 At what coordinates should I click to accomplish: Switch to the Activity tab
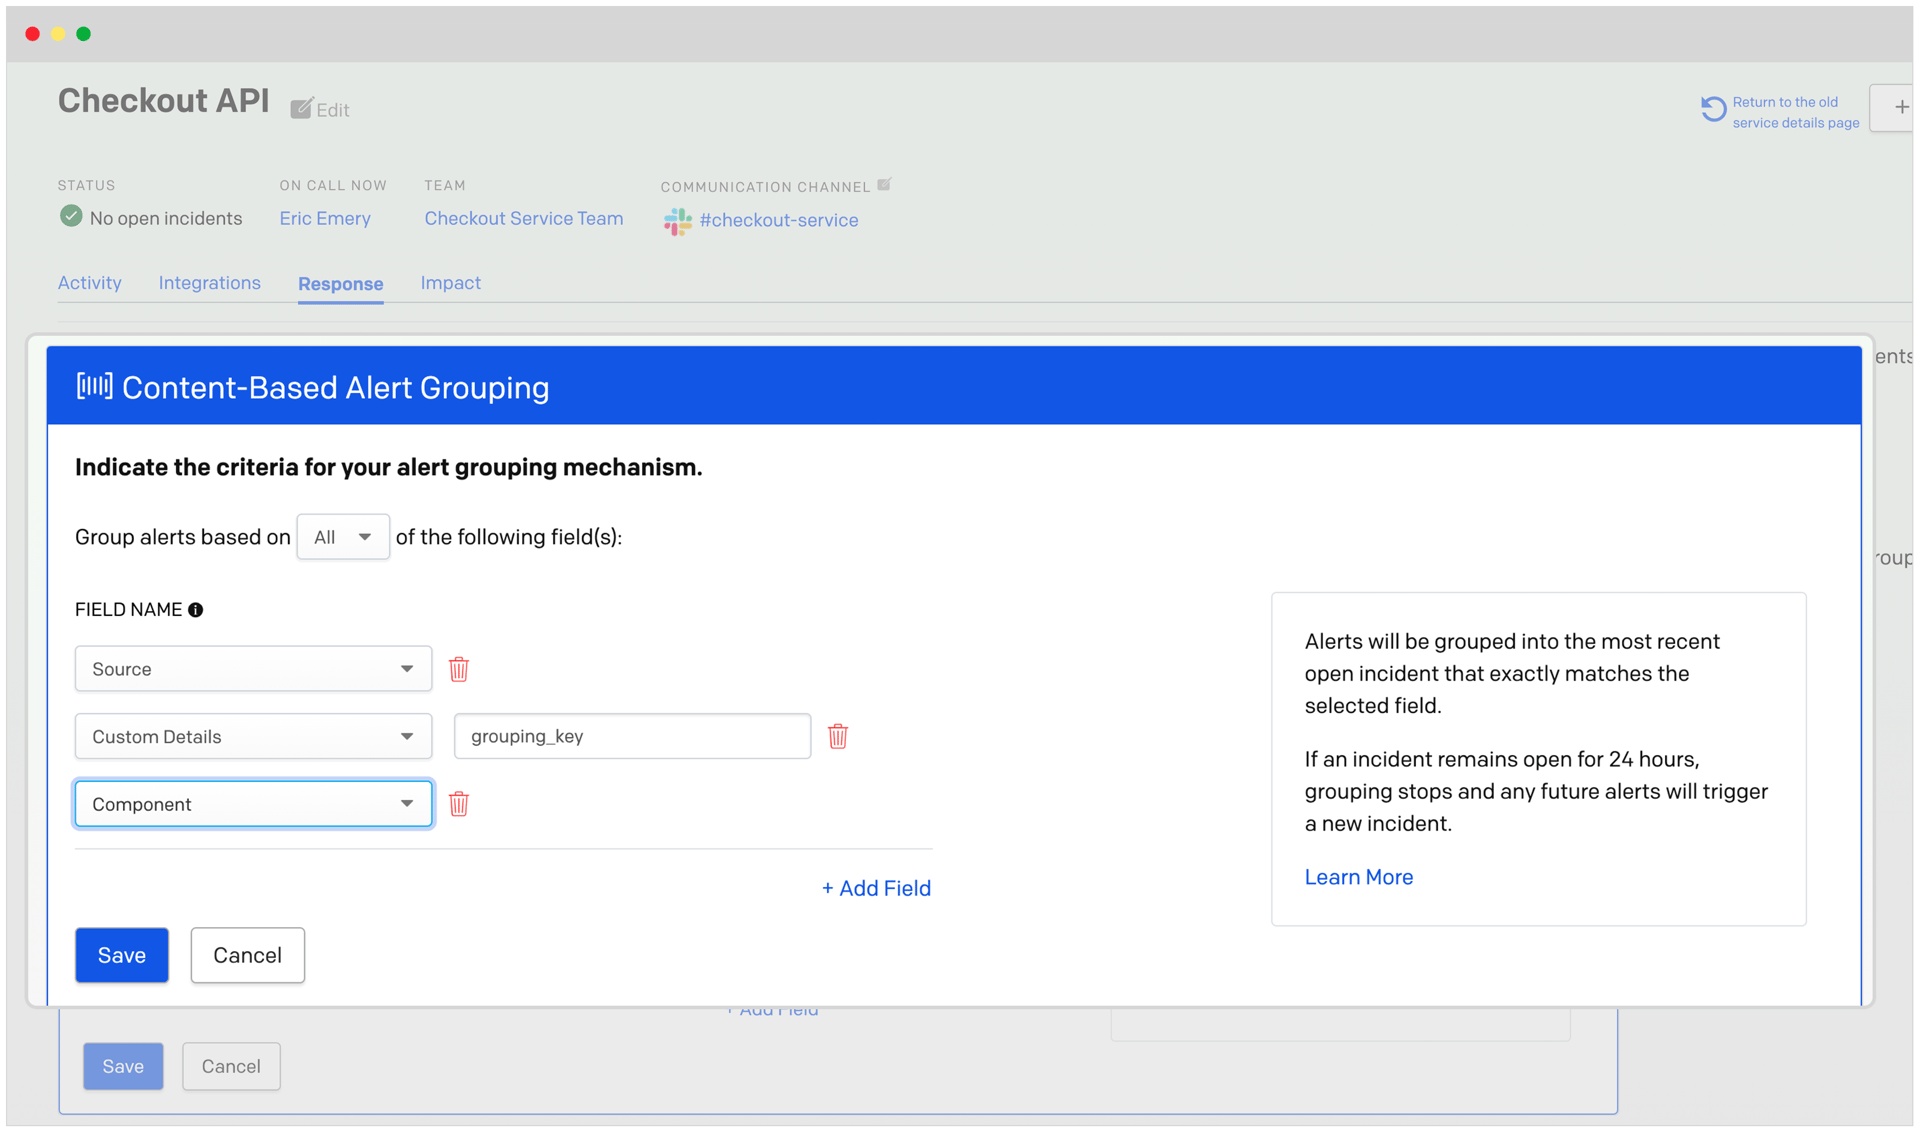[90, 283]
